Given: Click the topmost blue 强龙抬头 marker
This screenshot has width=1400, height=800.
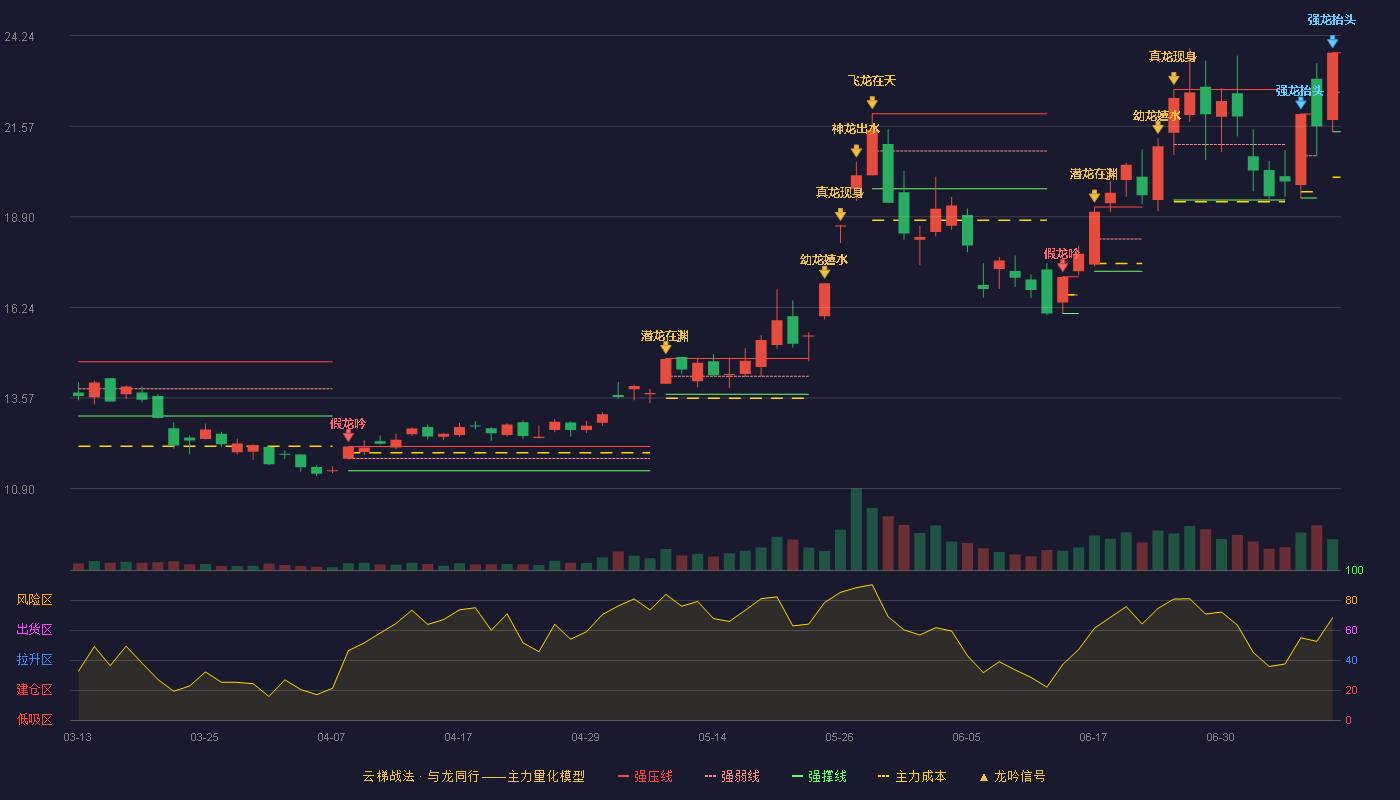Looking at the screenshot, I should click(x=1332, y=41).
